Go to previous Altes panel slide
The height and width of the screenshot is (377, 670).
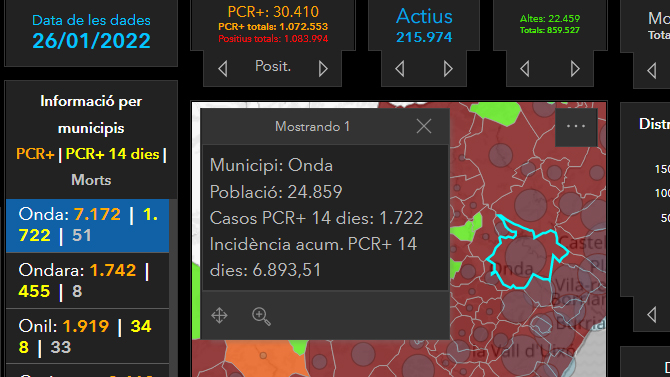point(525,68)
